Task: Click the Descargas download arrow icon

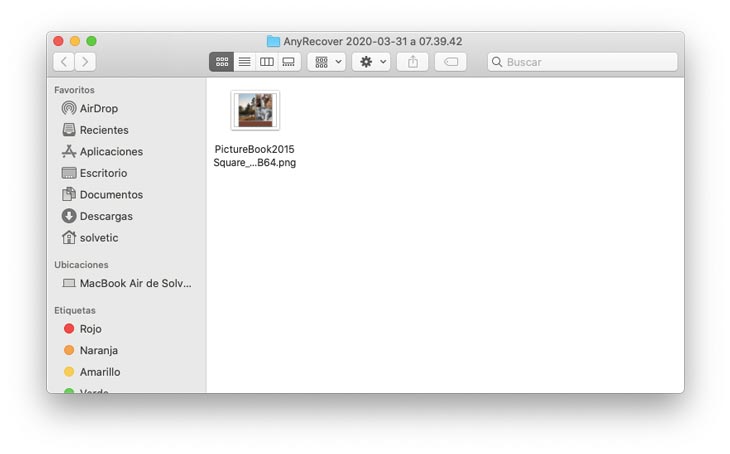Action: coord(69,216)
